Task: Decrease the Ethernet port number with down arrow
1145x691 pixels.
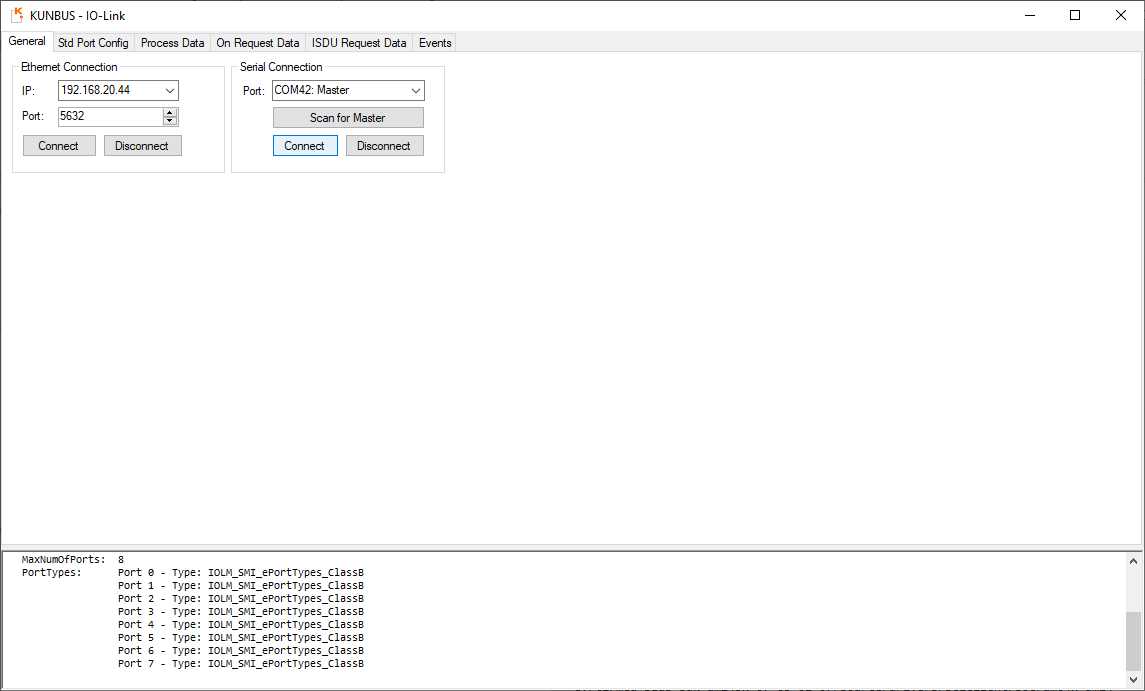Action: pos(170,121)
